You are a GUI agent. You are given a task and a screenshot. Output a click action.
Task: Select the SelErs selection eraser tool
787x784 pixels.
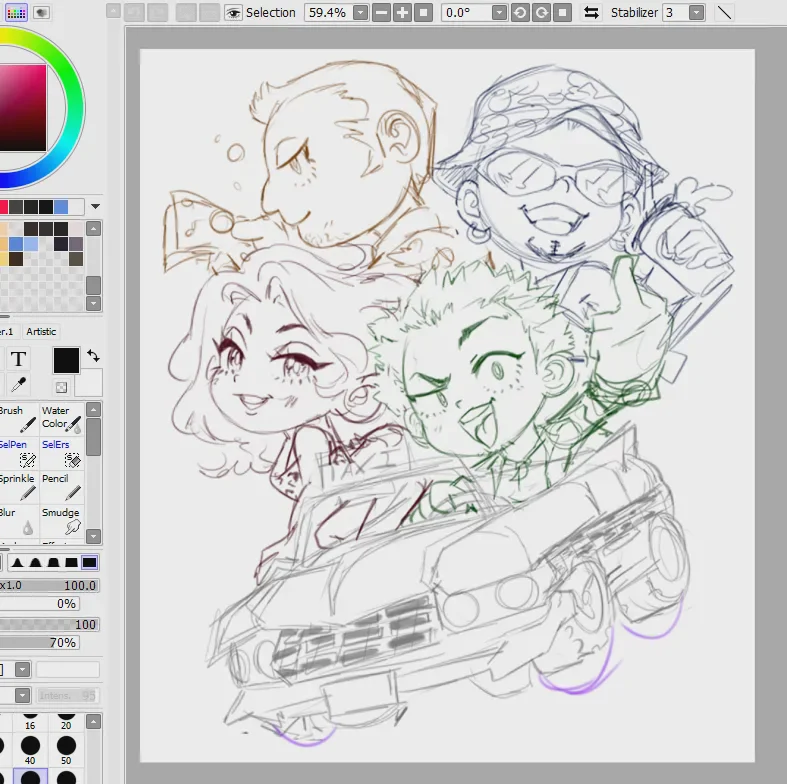coord(61,452)
